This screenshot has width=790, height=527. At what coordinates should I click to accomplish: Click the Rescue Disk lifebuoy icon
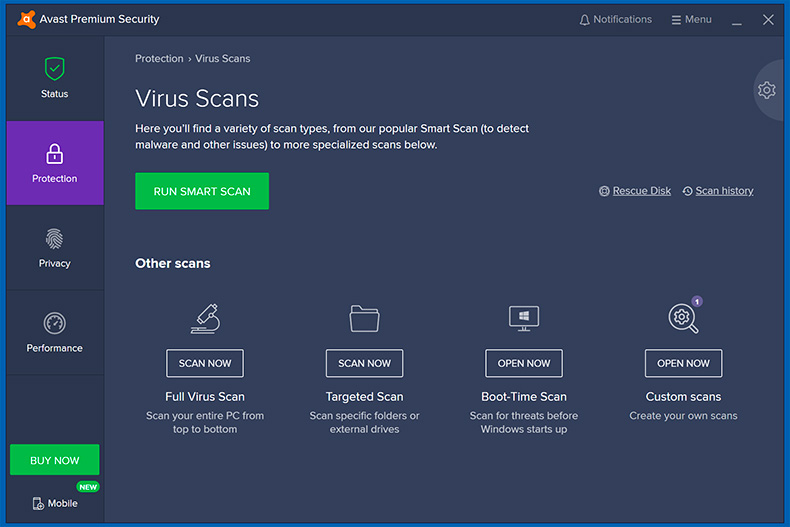click(604, 191)
